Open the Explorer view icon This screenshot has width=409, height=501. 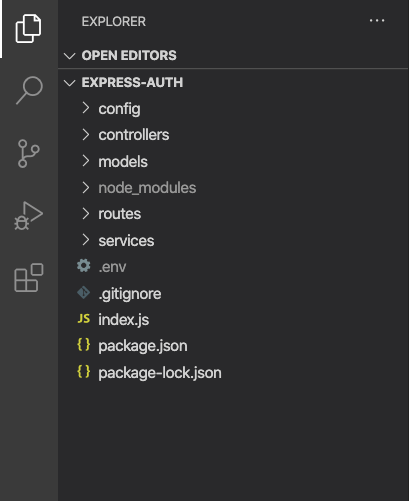tap(28, 29)
